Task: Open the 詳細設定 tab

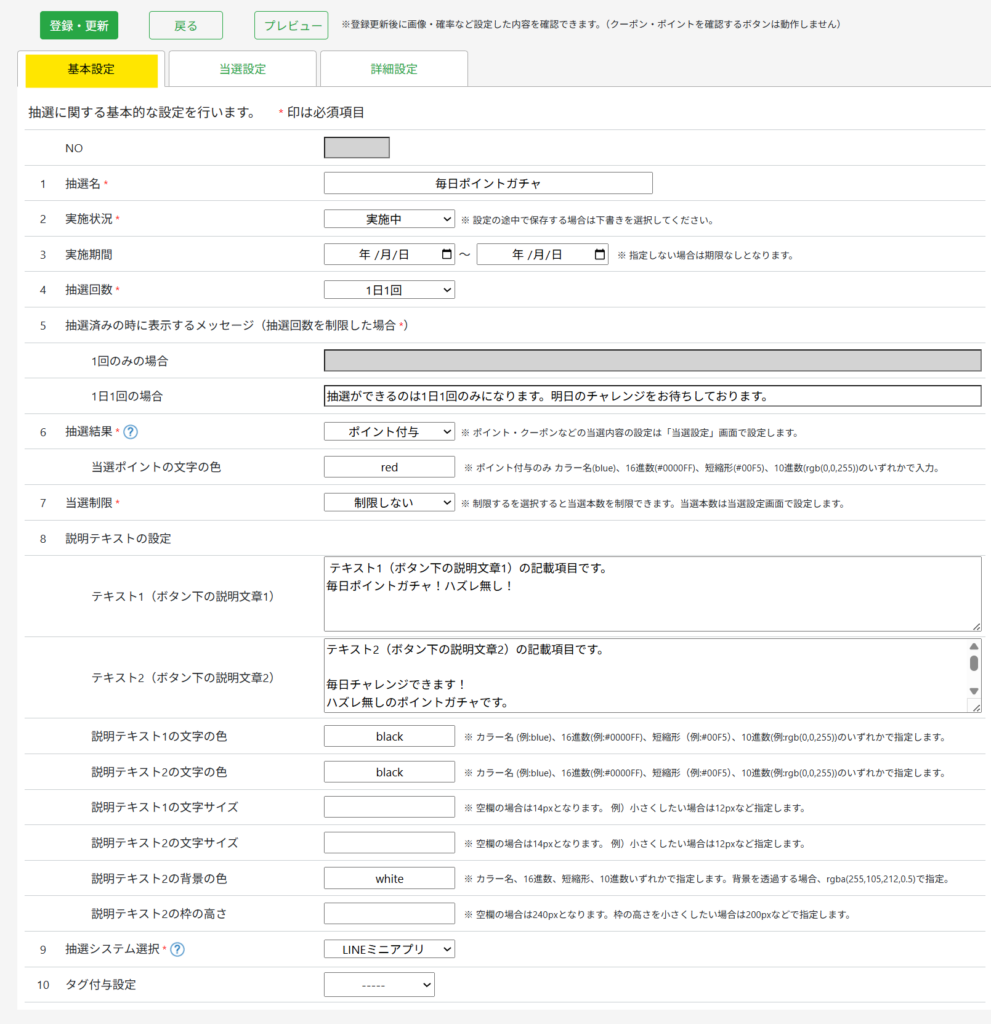Action: point(394,69)
